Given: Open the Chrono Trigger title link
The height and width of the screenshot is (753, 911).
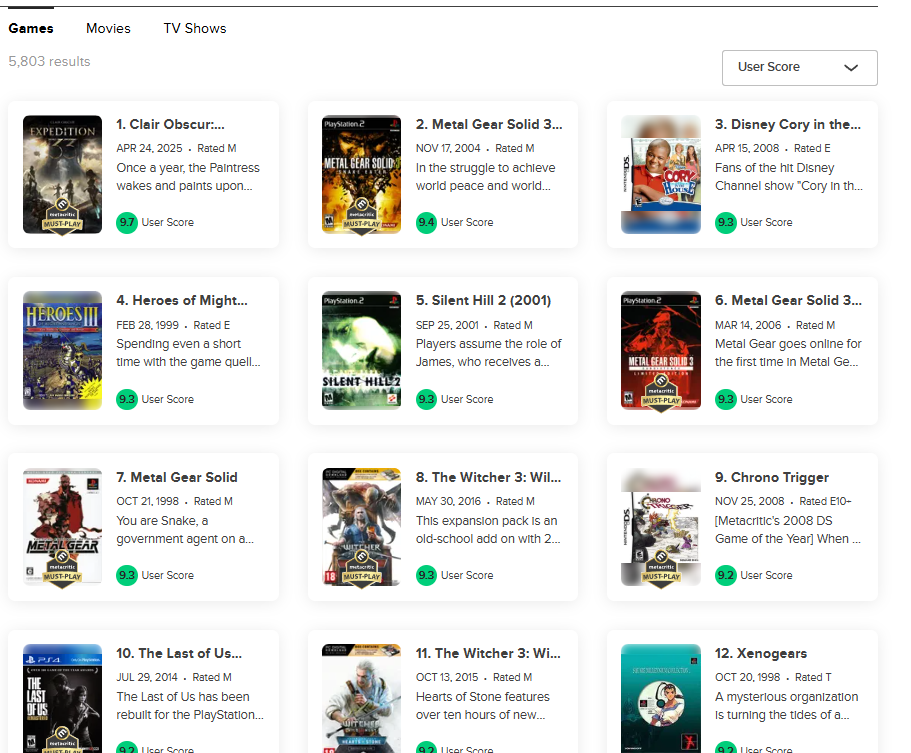Looking at the screenshot, I should [772, 477].
